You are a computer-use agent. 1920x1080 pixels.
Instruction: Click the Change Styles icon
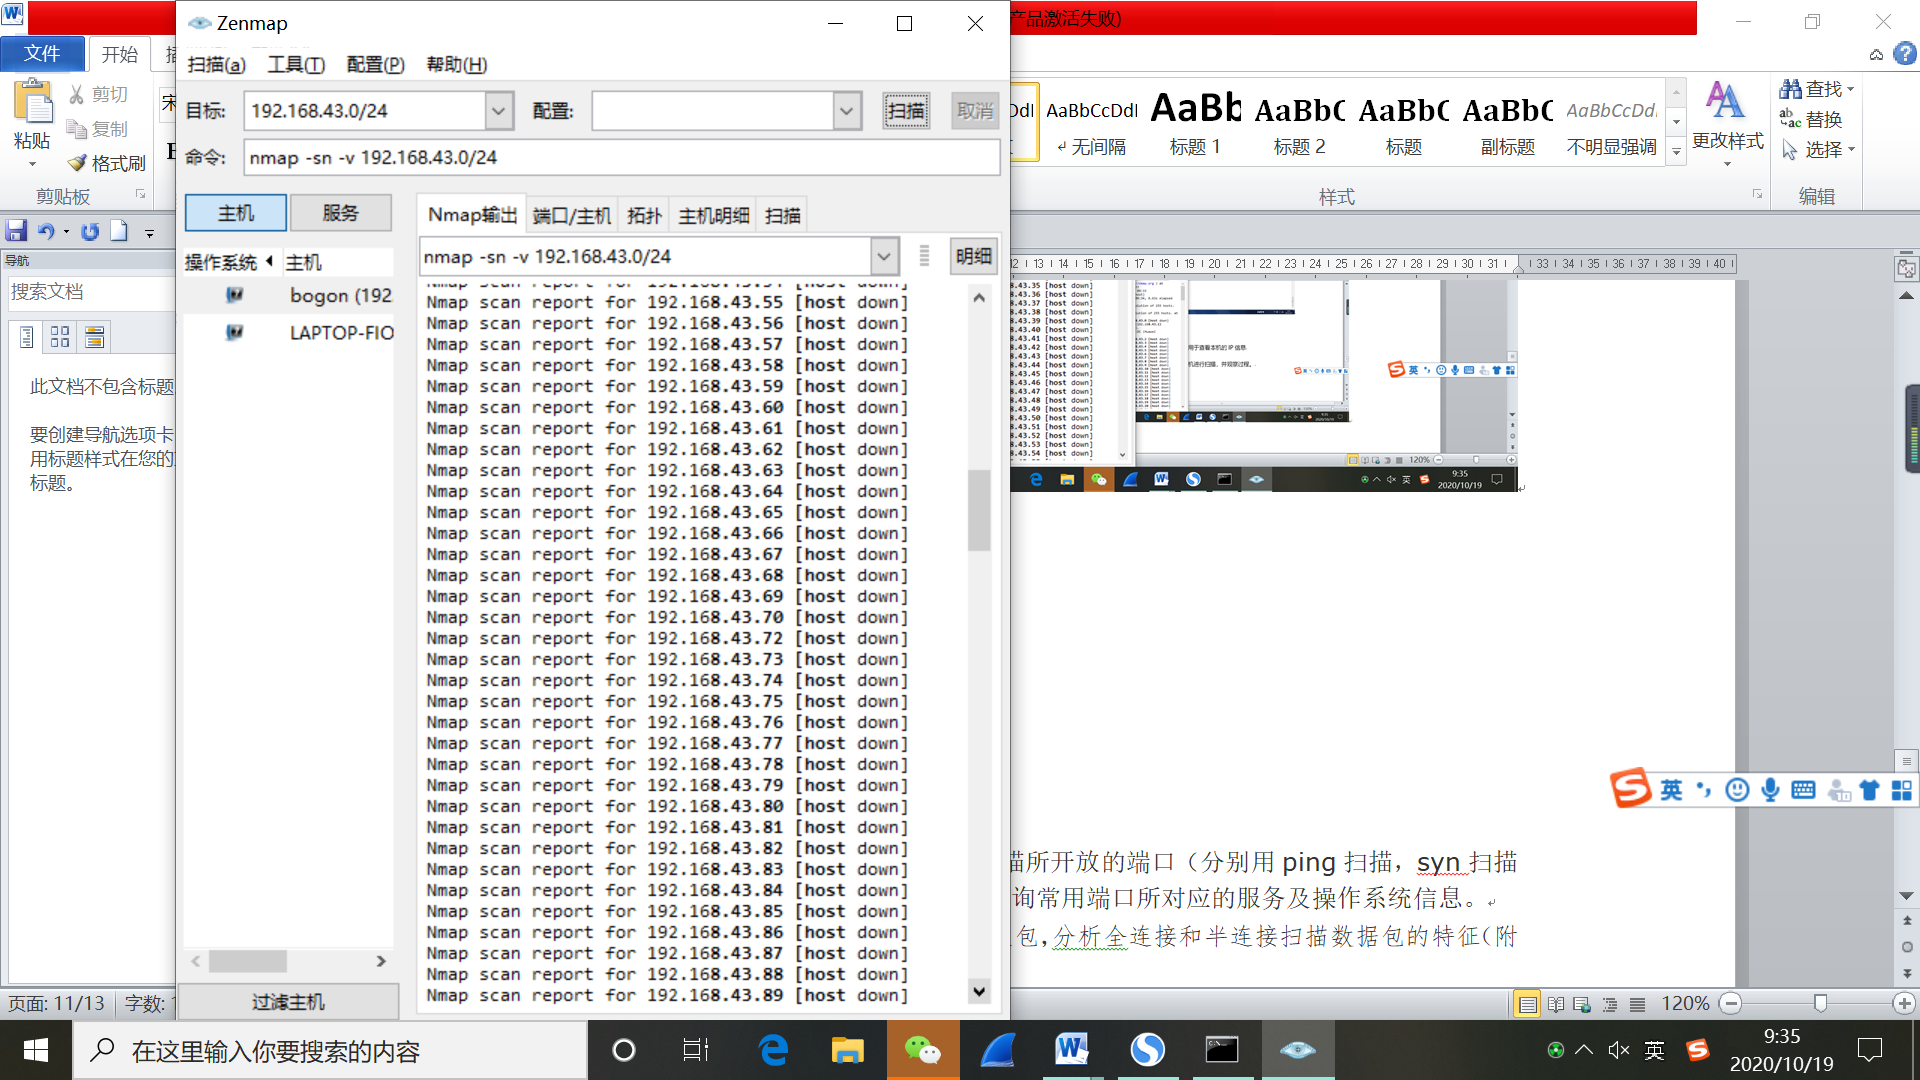tap(1726, 101)
